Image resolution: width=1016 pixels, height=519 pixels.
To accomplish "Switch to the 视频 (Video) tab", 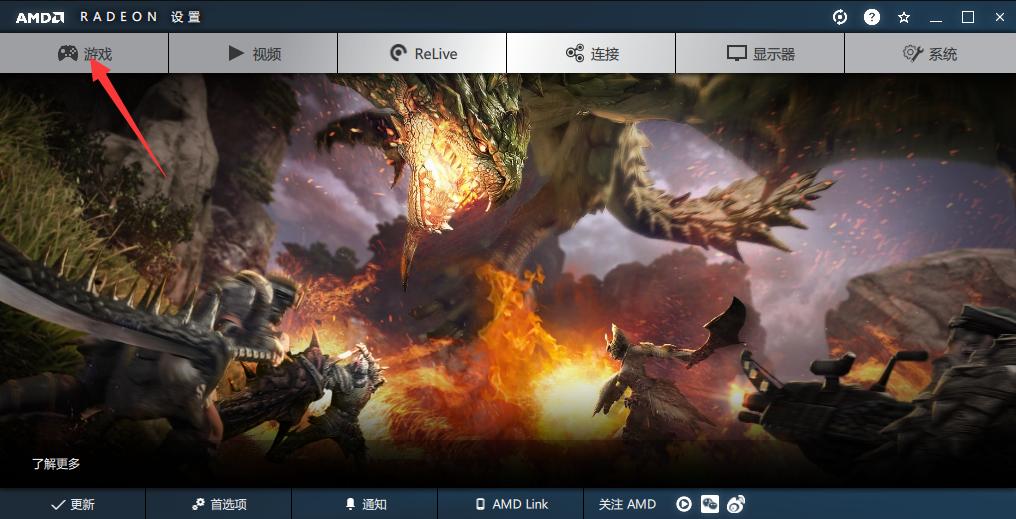I will tap(253, 53).
